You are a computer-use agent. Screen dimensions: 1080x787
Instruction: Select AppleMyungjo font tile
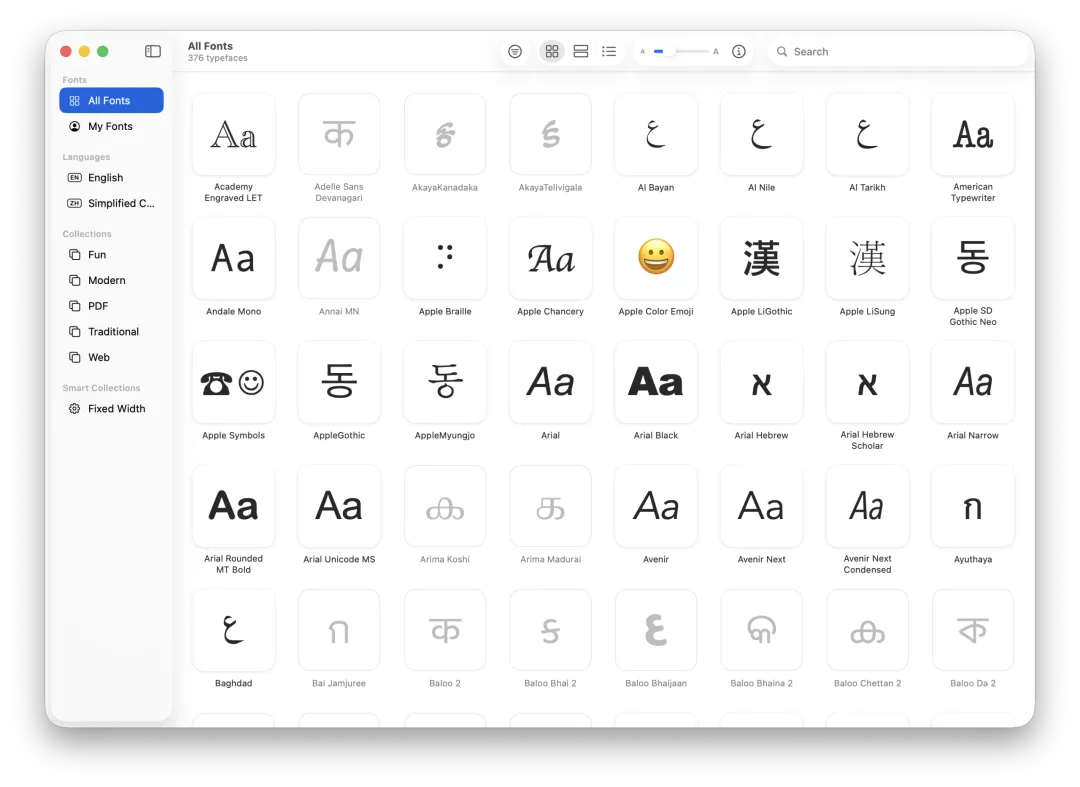[445, 383]
